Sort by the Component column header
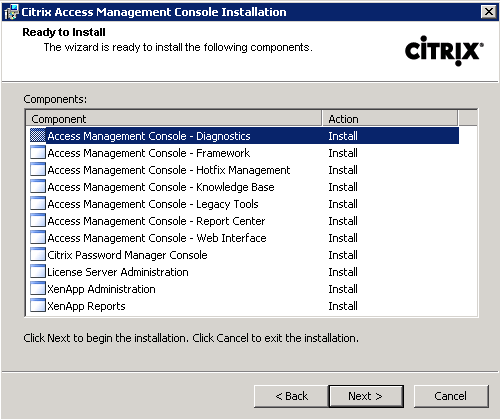 [x=174, y=119]
